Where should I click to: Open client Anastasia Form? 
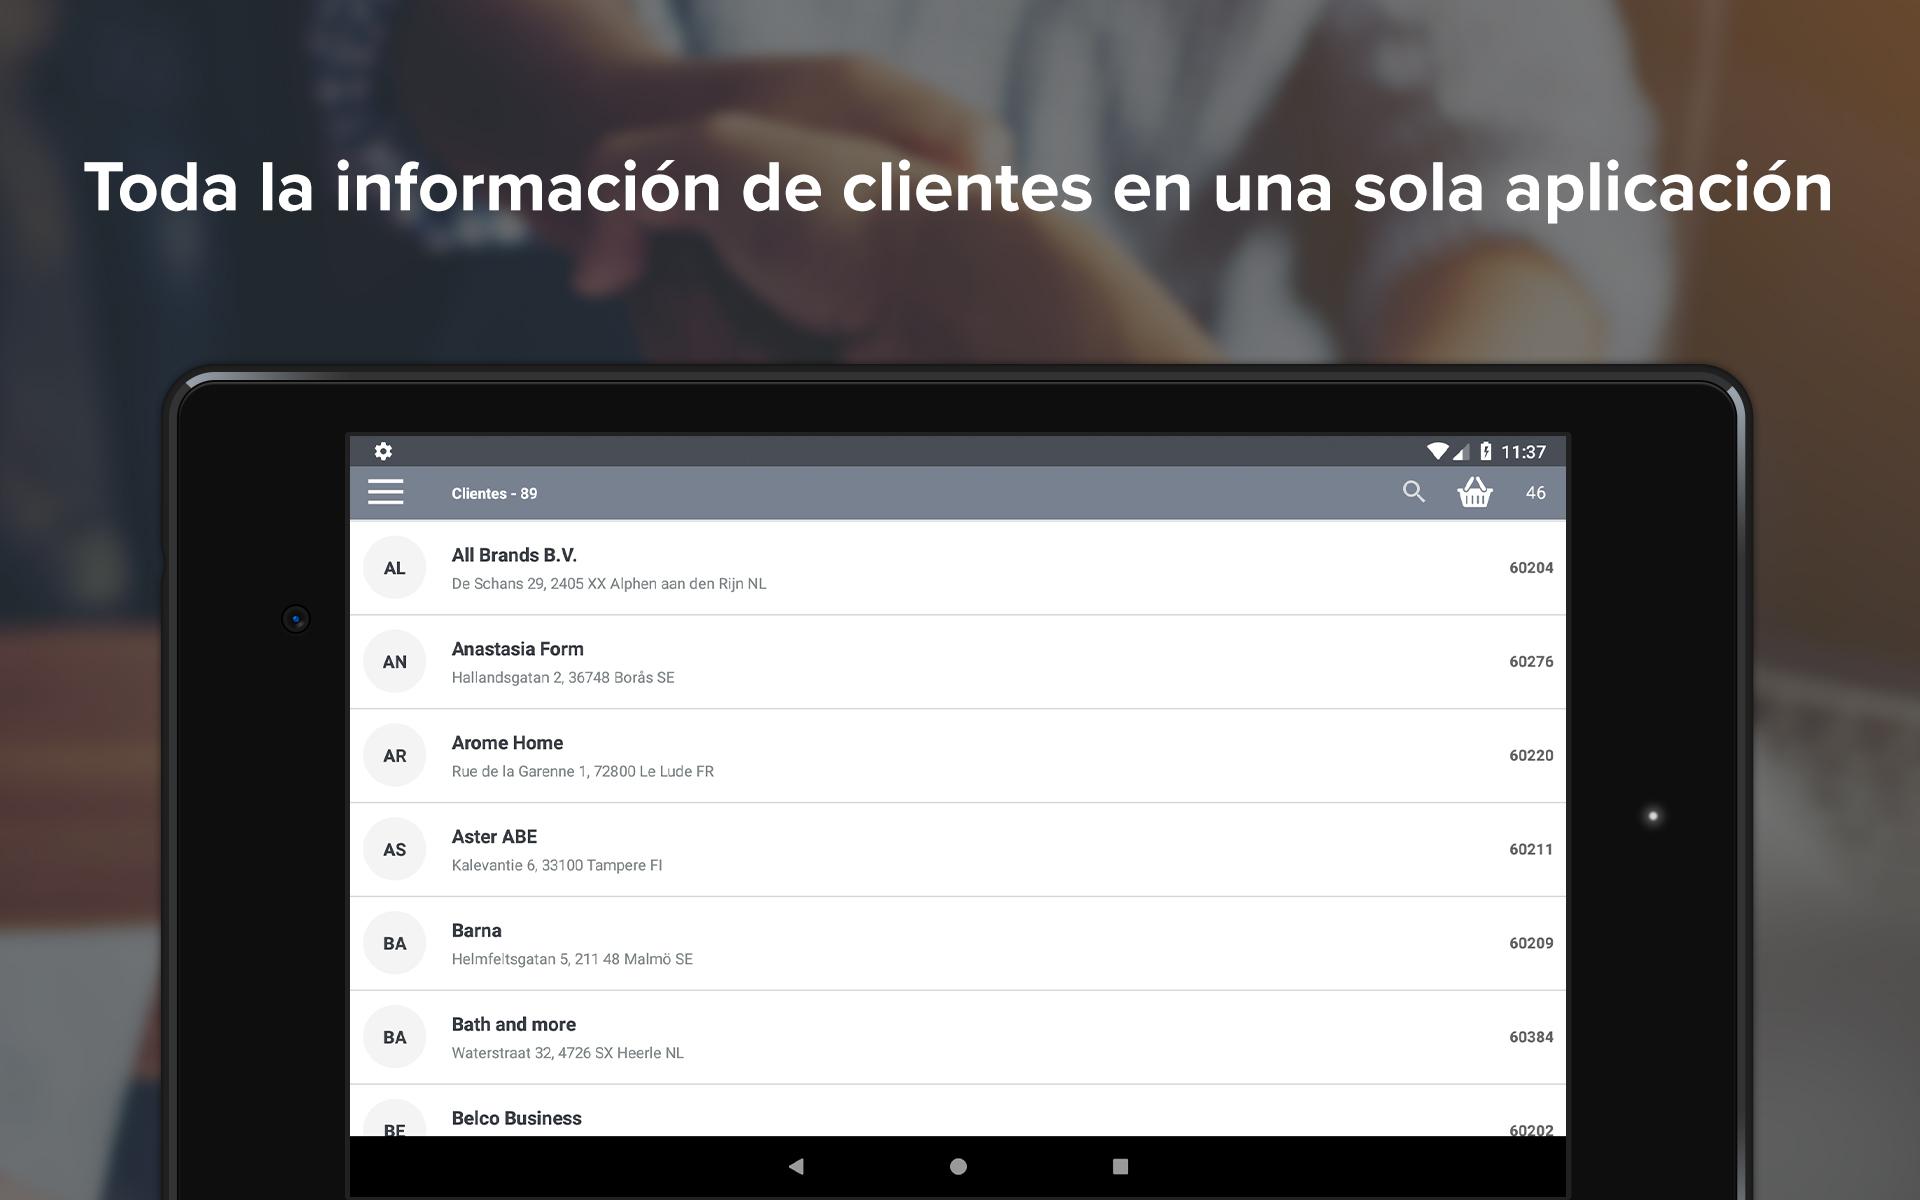click(x=957, y=661)
